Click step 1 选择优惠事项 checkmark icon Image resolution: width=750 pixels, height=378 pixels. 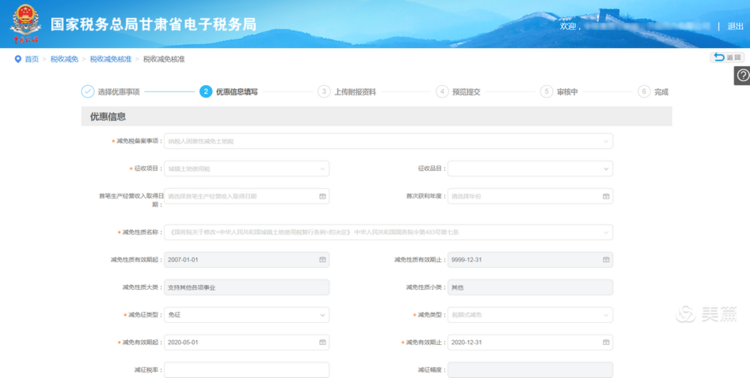click(x=88, y=91)
